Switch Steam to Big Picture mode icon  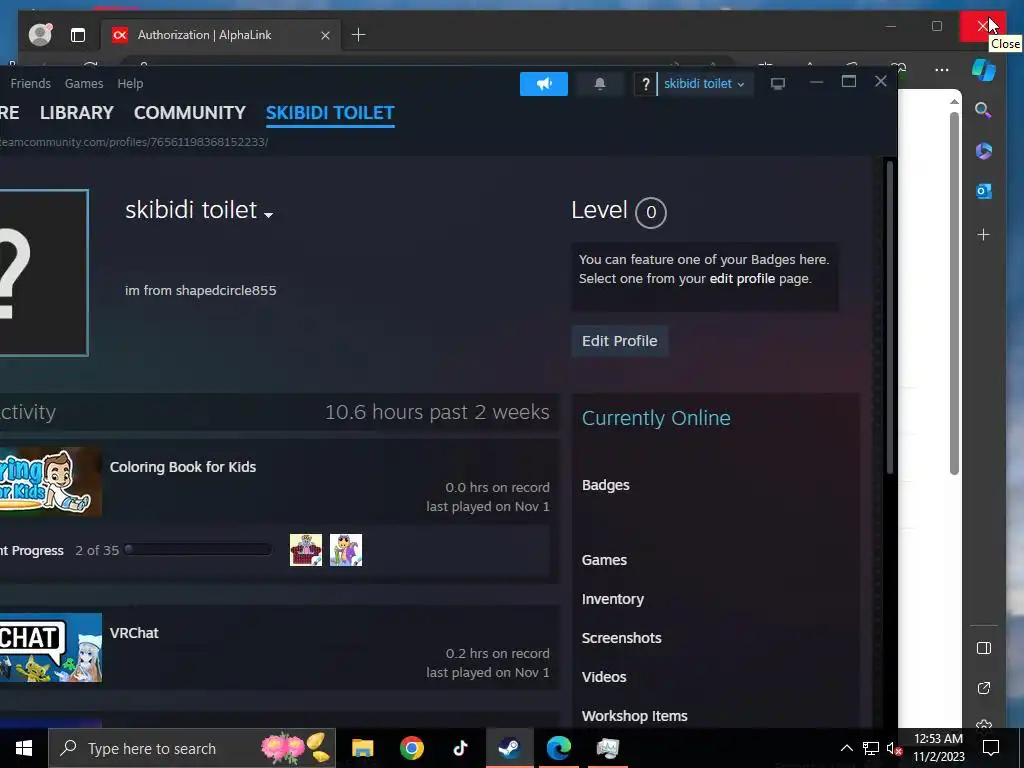[777, 84]
